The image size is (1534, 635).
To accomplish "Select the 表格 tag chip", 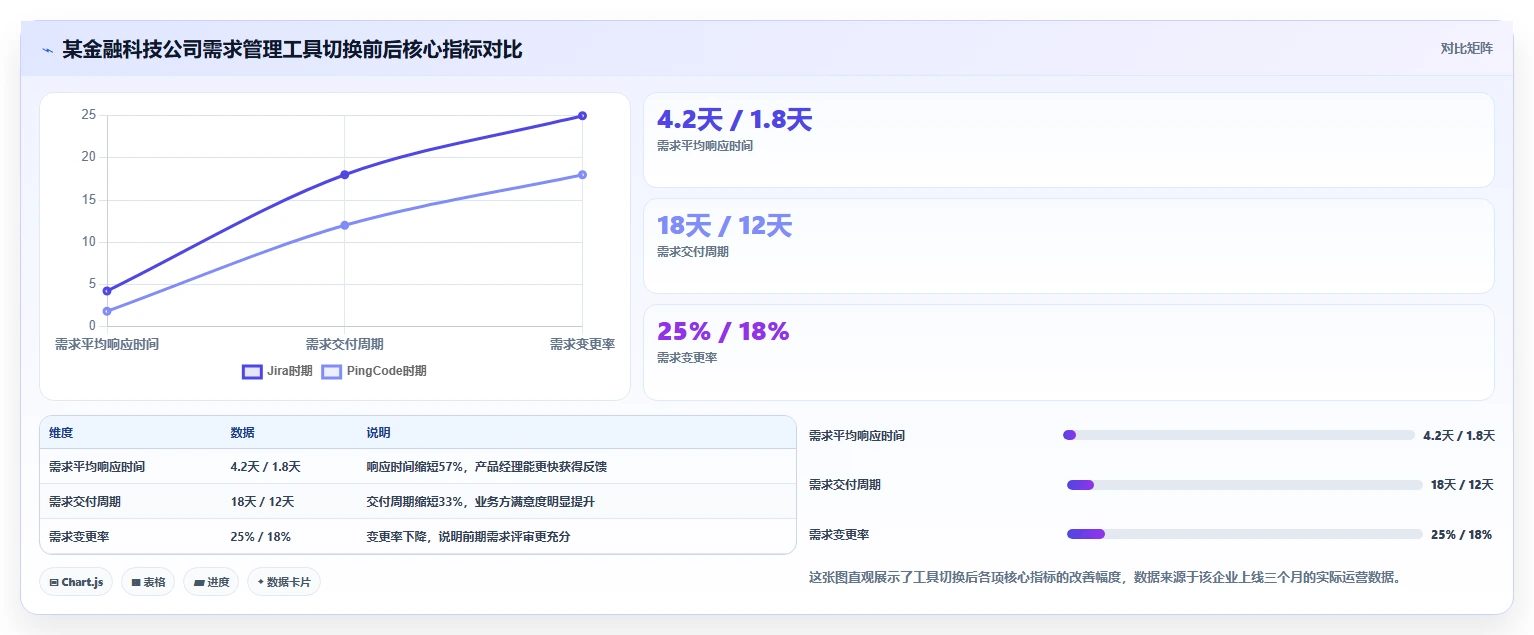I will point(148,582).
